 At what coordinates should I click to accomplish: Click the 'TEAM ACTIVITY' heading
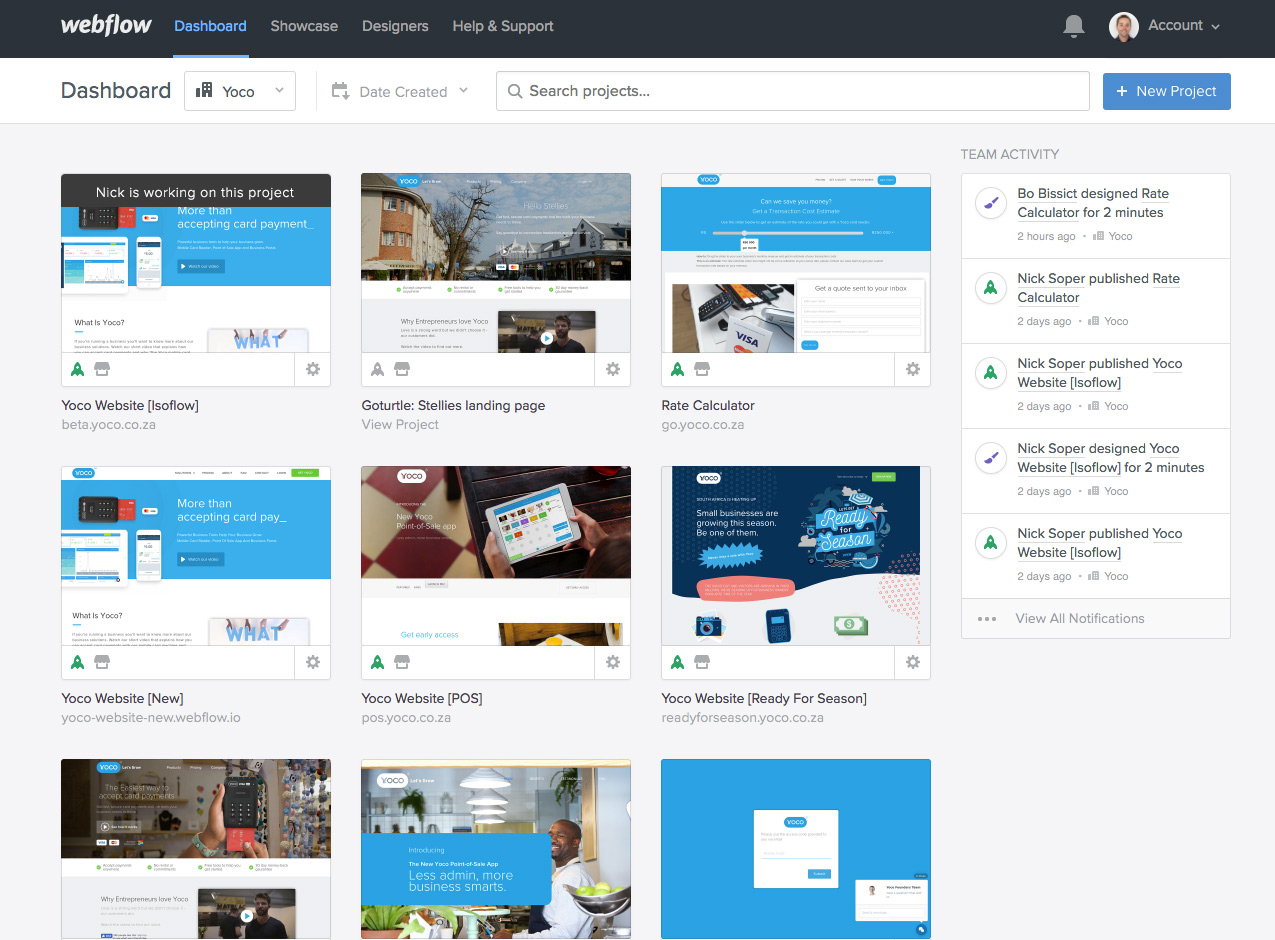[1010, 155]
